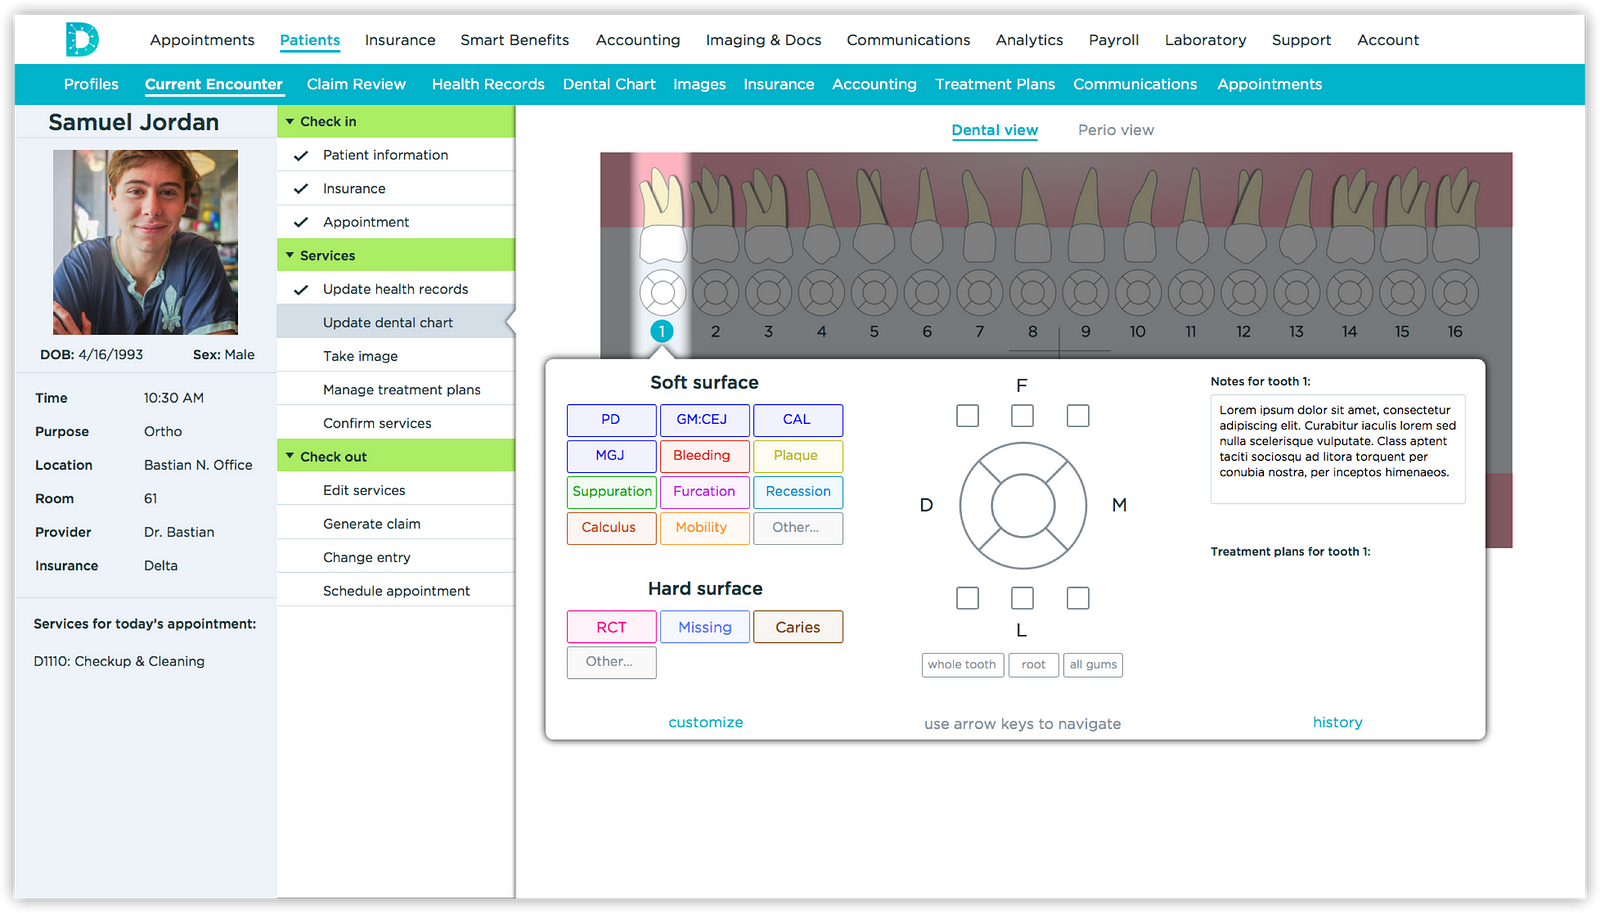Switch to Perio view
The width and height of the screenshot is (1600, 913).
1116,130
